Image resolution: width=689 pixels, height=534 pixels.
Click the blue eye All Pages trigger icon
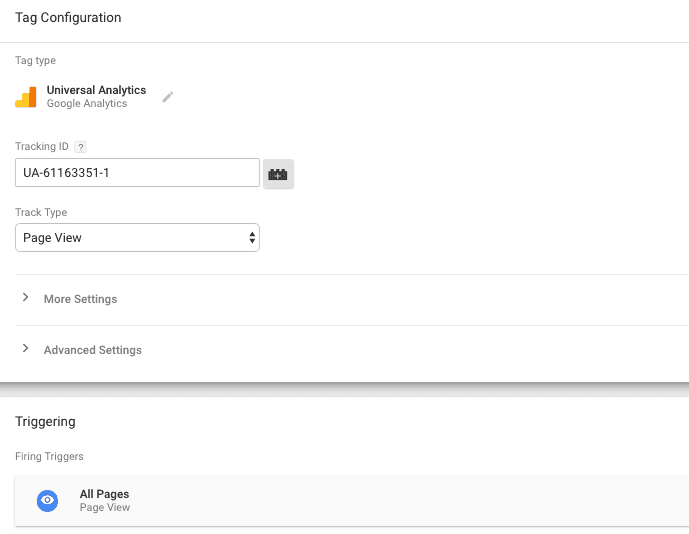[x=47, y=501]
